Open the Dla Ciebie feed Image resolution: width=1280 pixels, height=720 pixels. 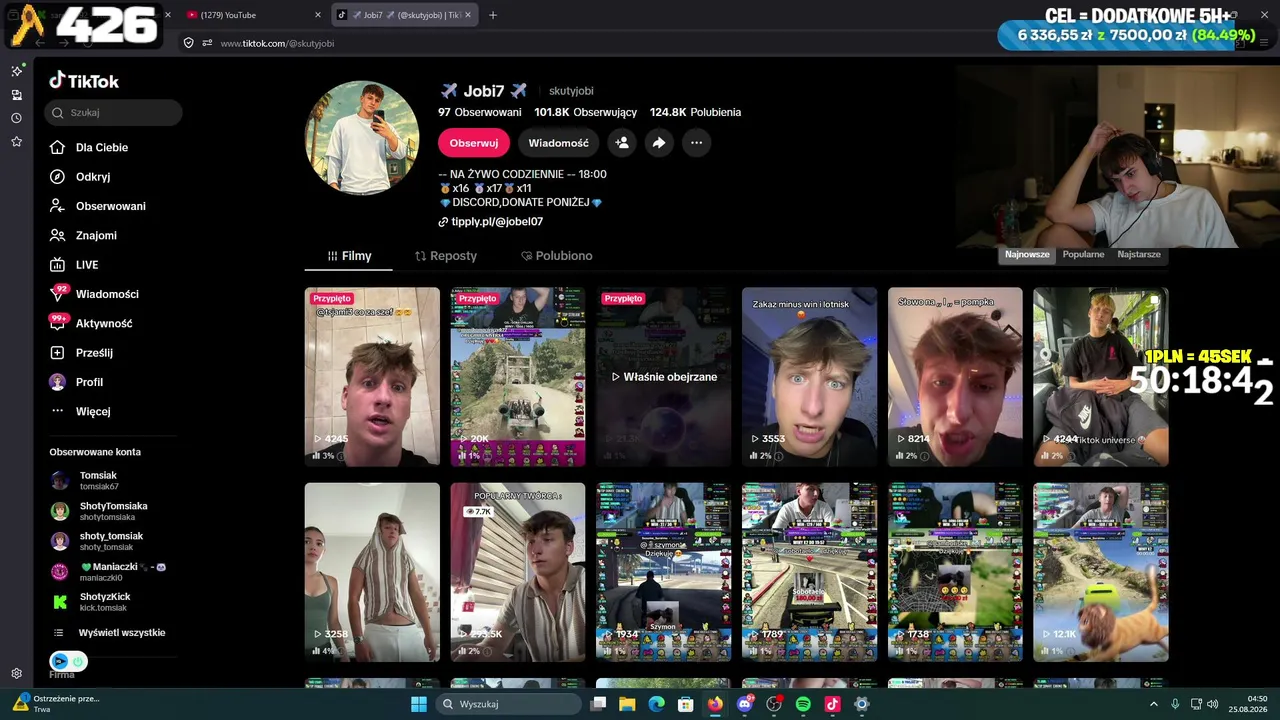[x=101, y=147]
